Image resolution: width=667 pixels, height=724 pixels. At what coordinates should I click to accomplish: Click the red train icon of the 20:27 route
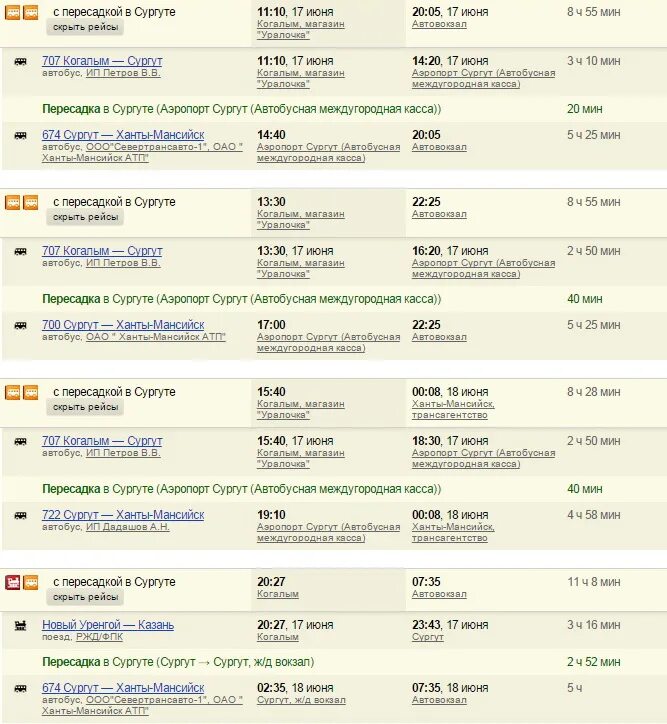coord(13,582)
